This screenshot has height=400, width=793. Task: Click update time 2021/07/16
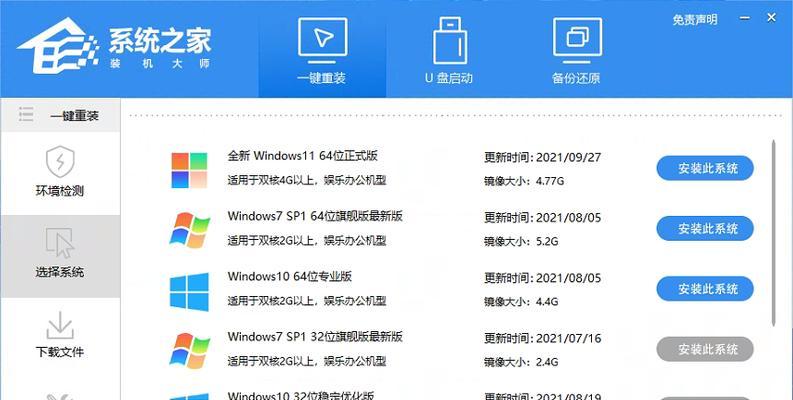coord(568,338)
